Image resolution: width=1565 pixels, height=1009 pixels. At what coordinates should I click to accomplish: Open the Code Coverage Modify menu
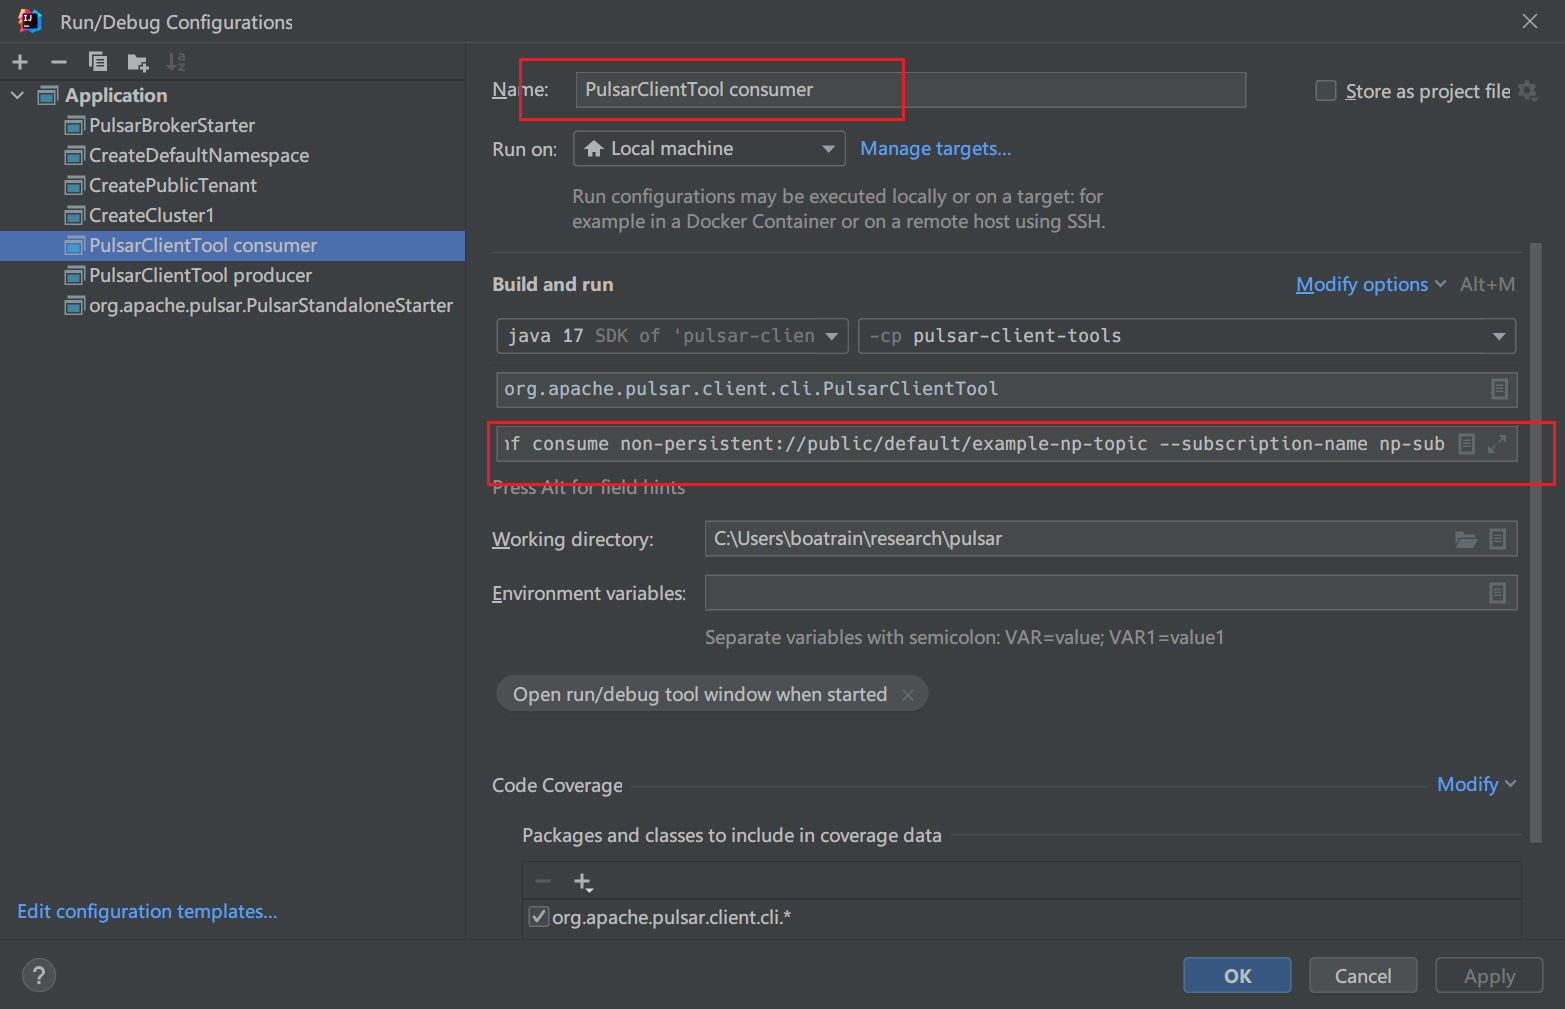pyautogui.click(x=1476, y=785)
